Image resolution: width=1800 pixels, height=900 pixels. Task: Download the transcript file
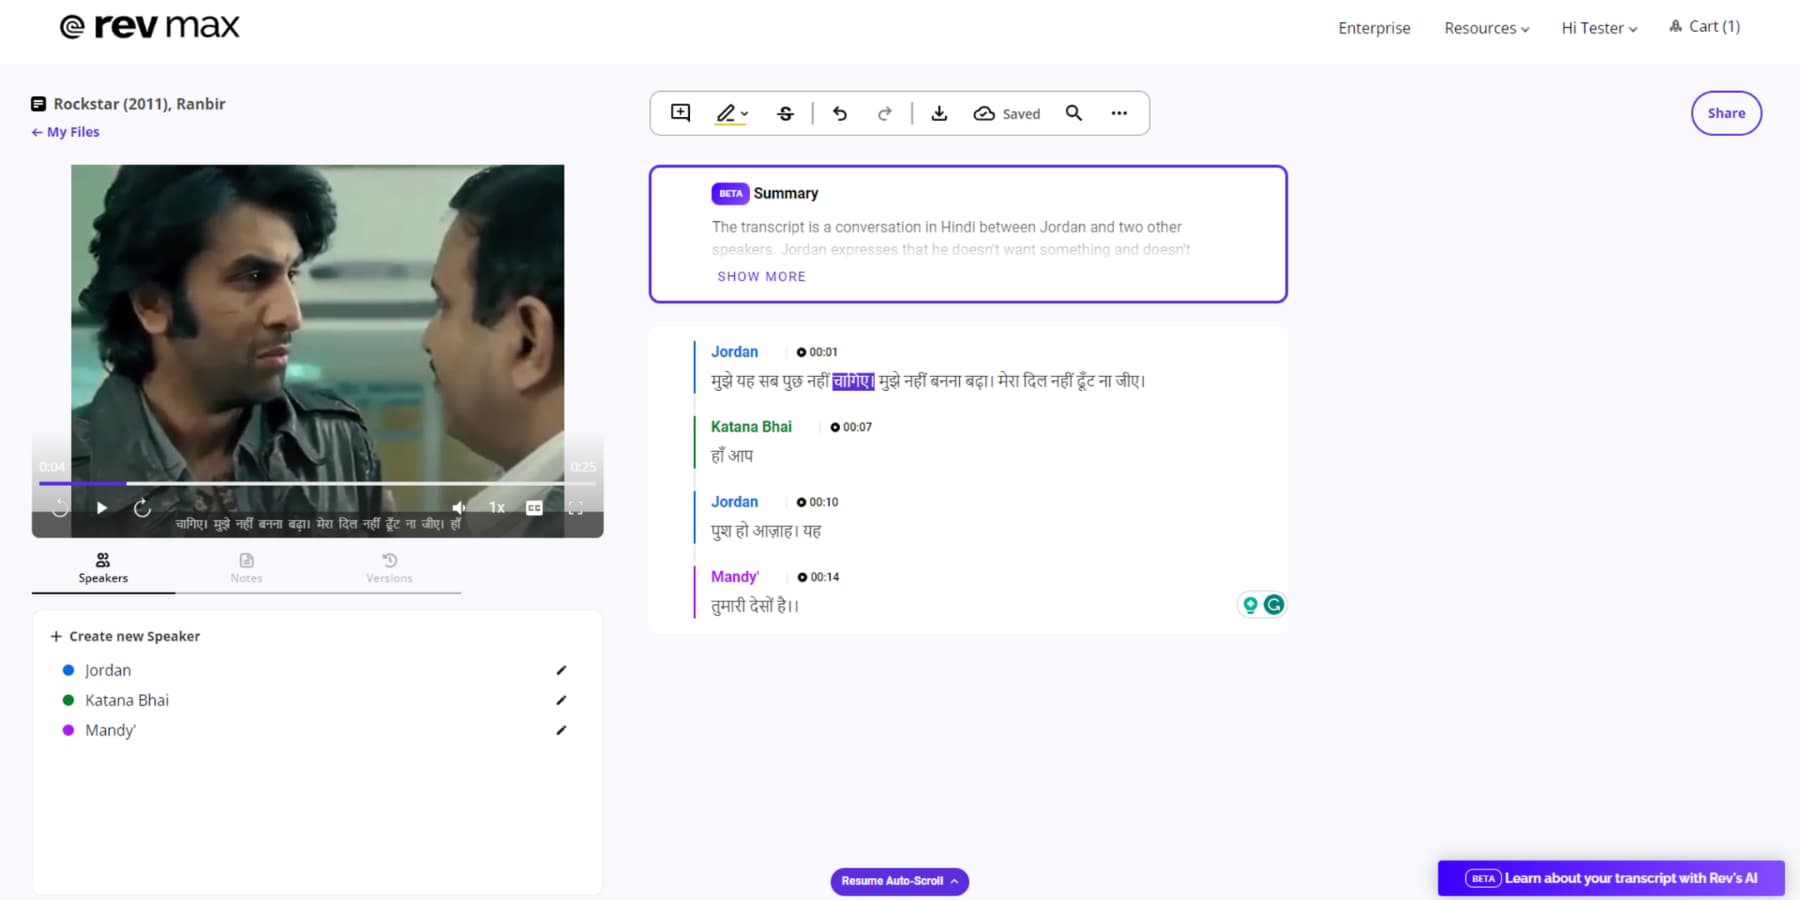[939, 113]
